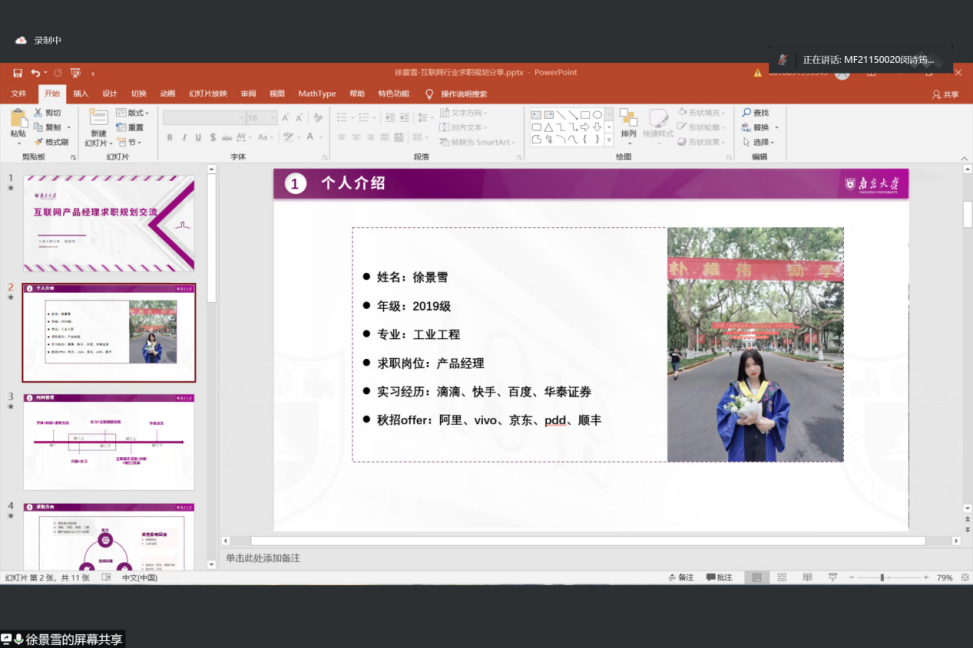The height and width of the screenshot is (648, 973).
Task: Click the Save icon in quick access toolbar
Action: (17, 73)
